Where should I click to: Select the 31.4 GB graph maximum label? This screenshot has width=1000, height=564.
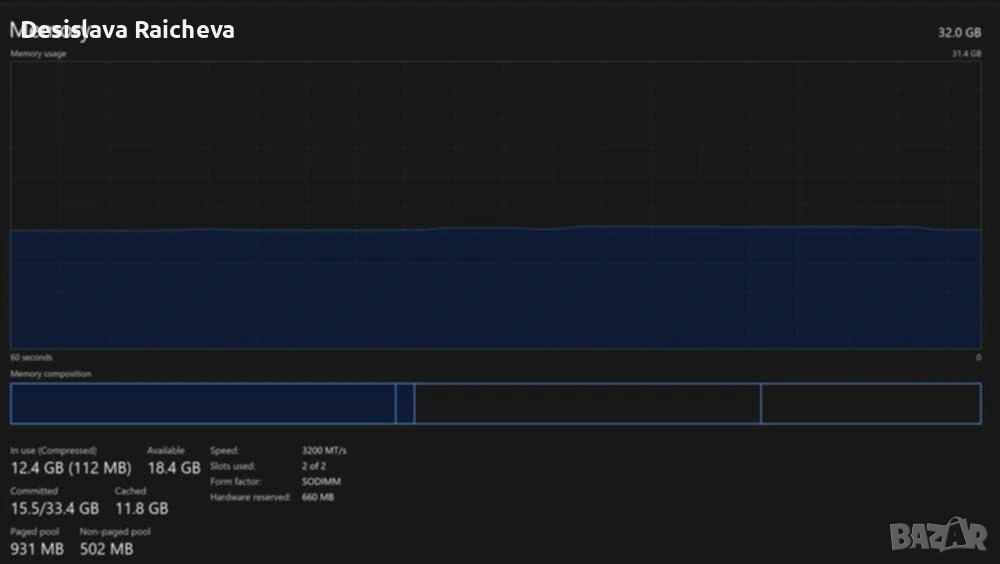pos(966,53)
